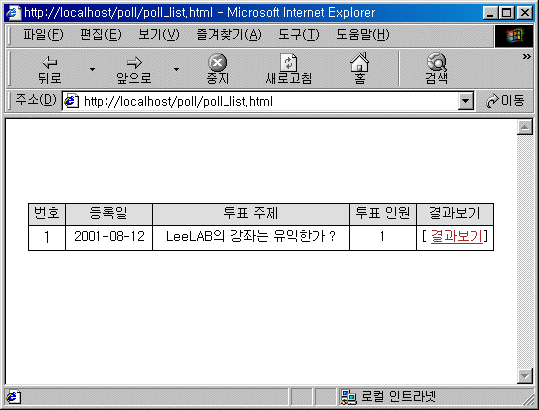Click the vertical scrollbar down arrow
Viewport: 539px width, 410px height.
pyautogui.click(x=525, y=376)
